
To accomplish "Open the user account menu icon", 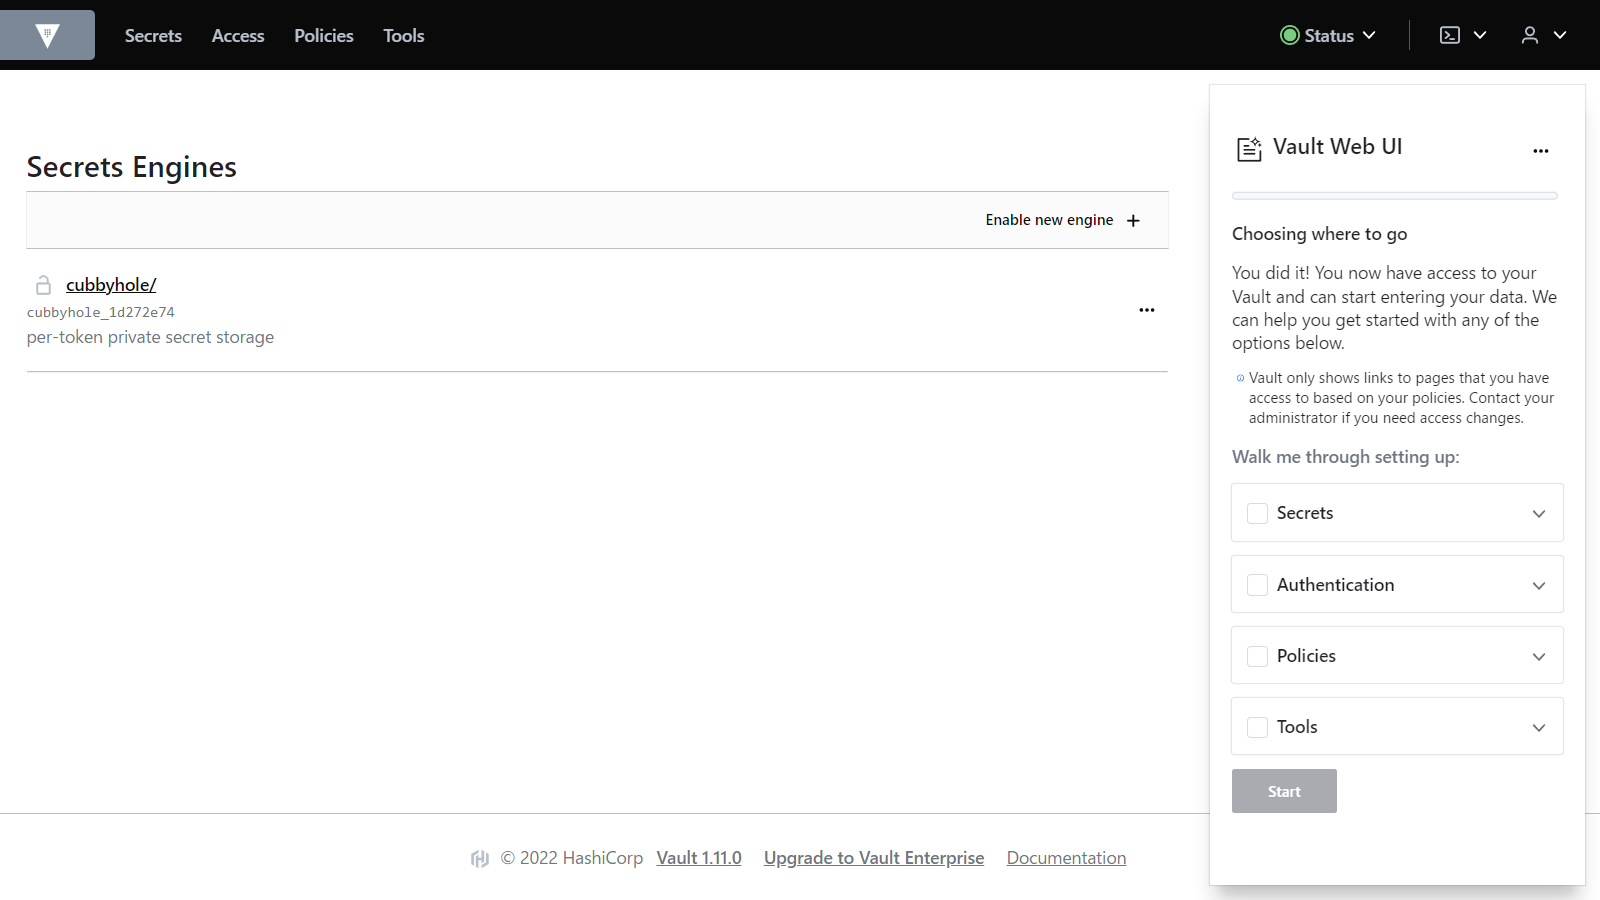I will pyautogui.click(x=1530, y=35).
